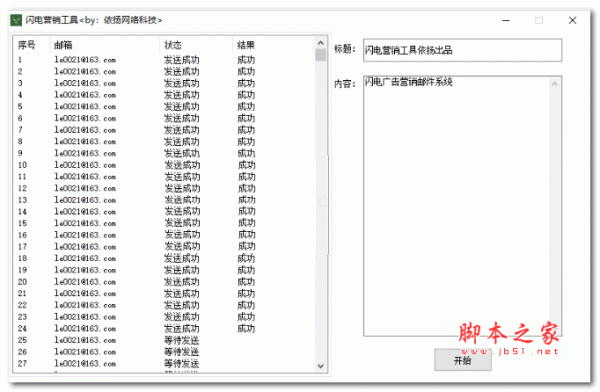Image resolution: width=600 pixels, height=392 pixels.
Task: Click the 成功 result in row 5
Action: 246,106
